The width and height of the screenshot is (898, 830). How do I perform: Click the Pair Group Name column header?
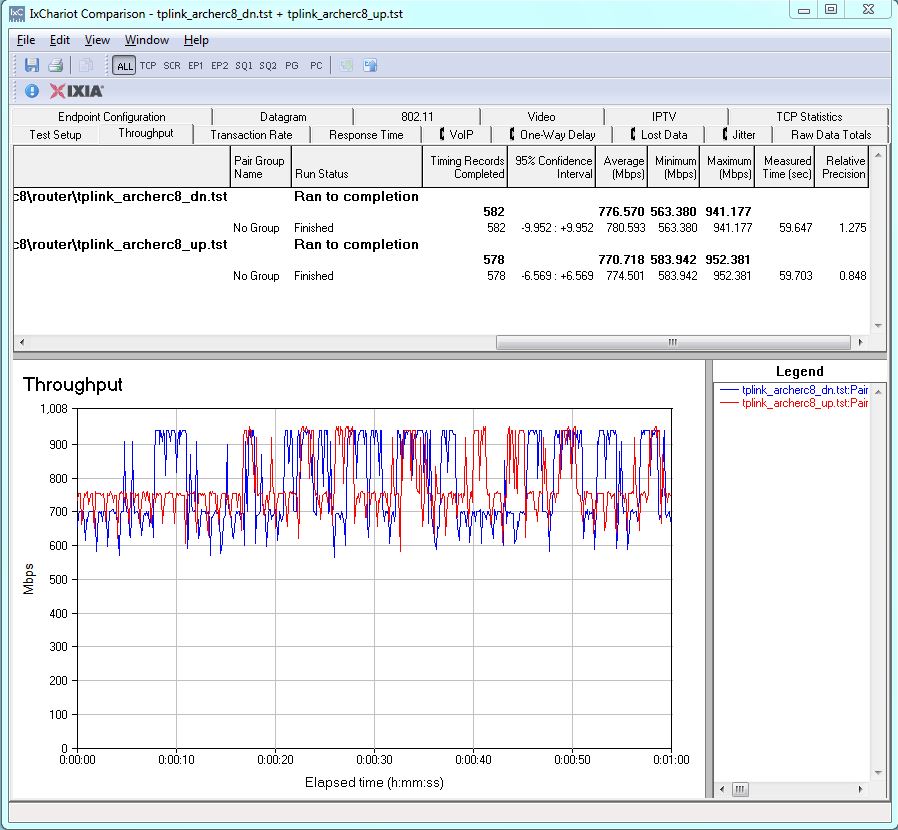[x=261, y=167]
